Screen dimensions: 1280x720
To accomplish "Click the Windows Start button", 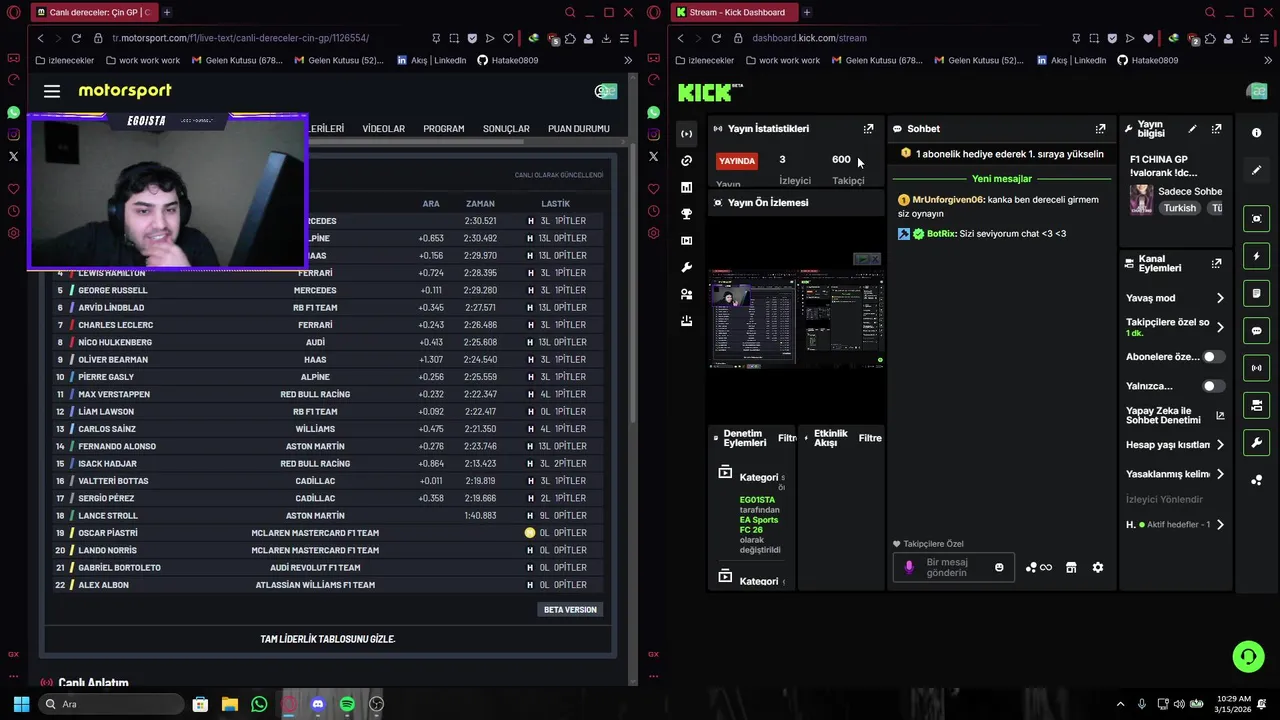I will point(21,704).
